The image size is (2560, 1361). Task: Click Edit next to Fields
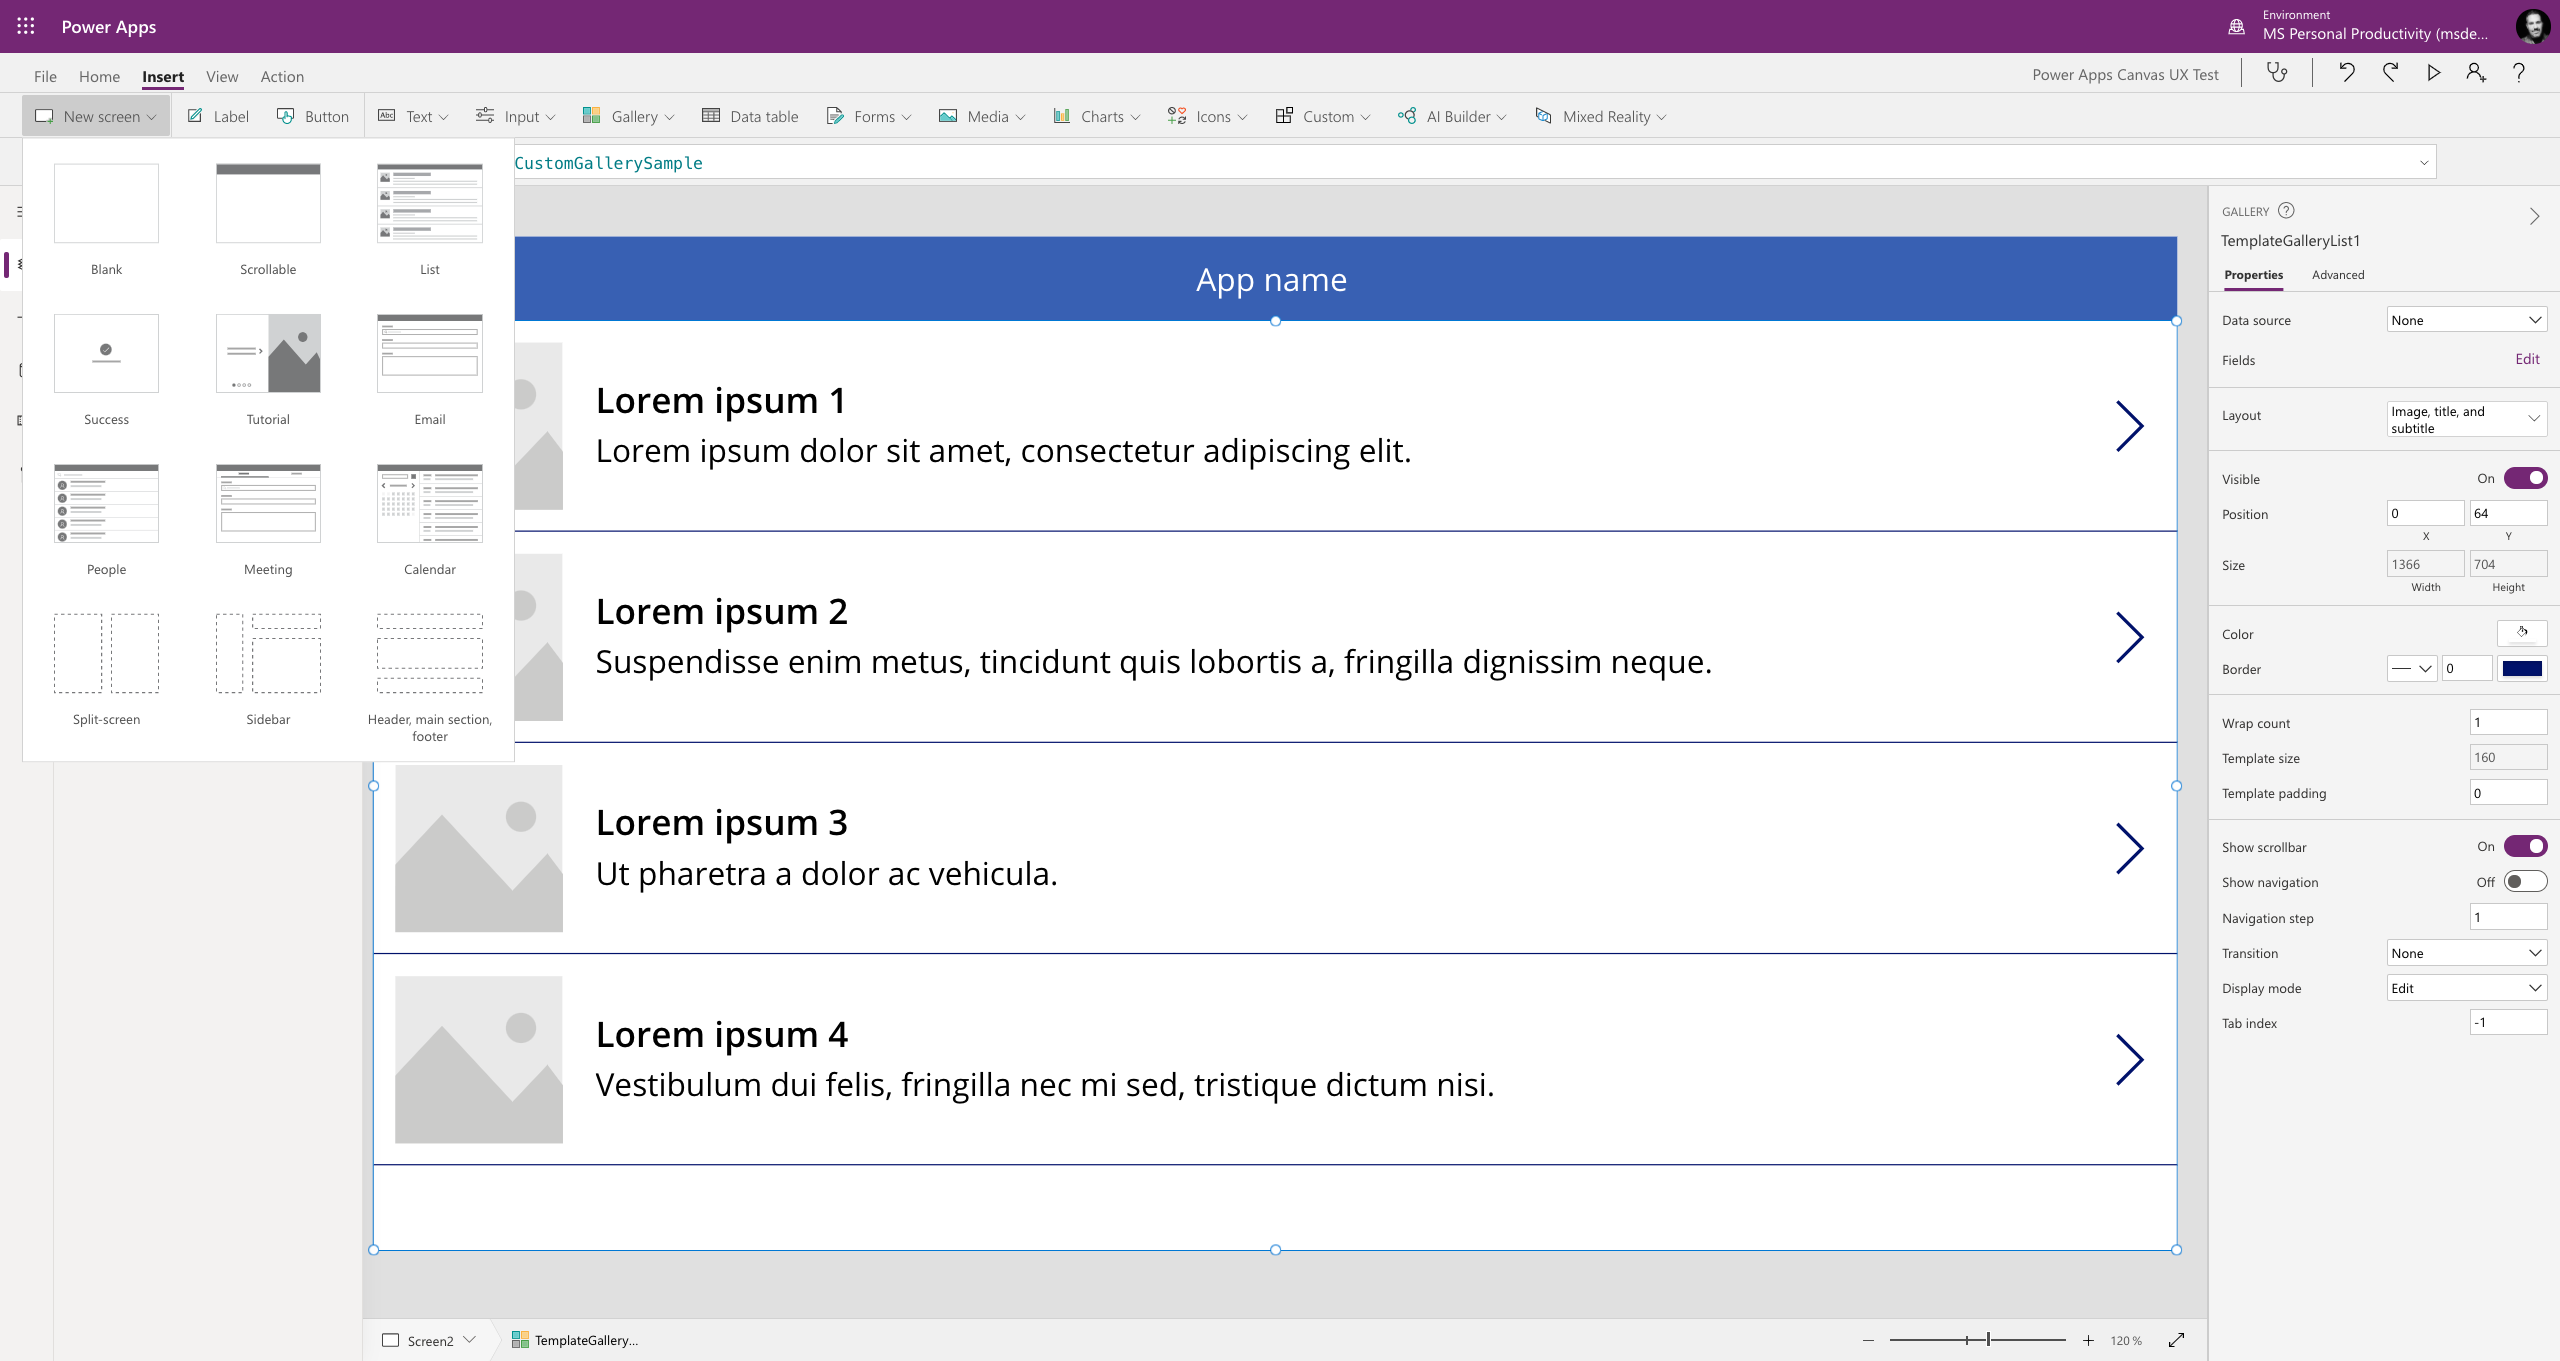point(2527,359)
